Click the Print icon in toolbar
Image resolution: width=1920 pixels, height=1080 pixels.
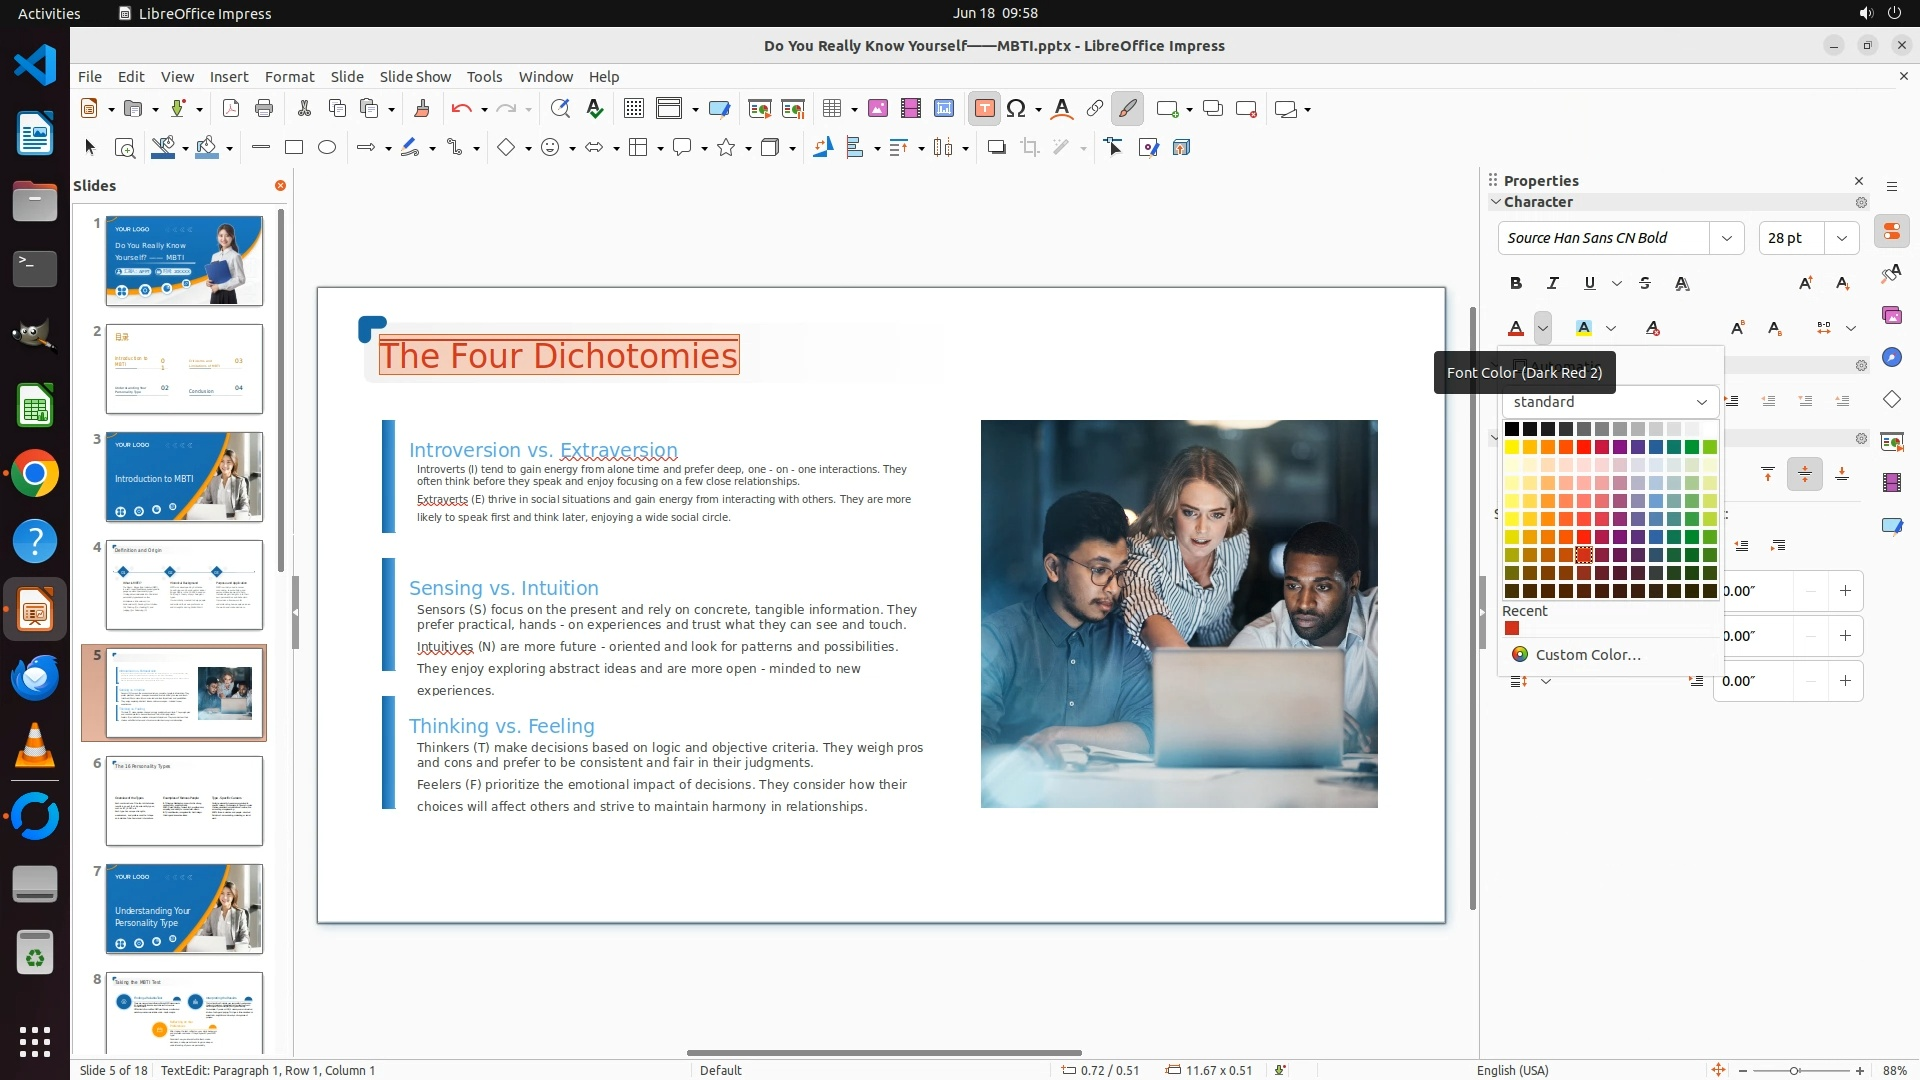pos(264,109)
